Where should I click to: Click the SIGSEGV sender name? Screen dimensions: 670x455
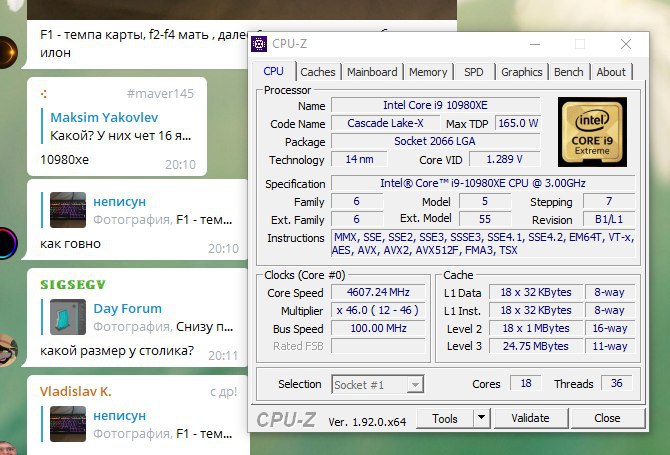[x=73, y=285]
